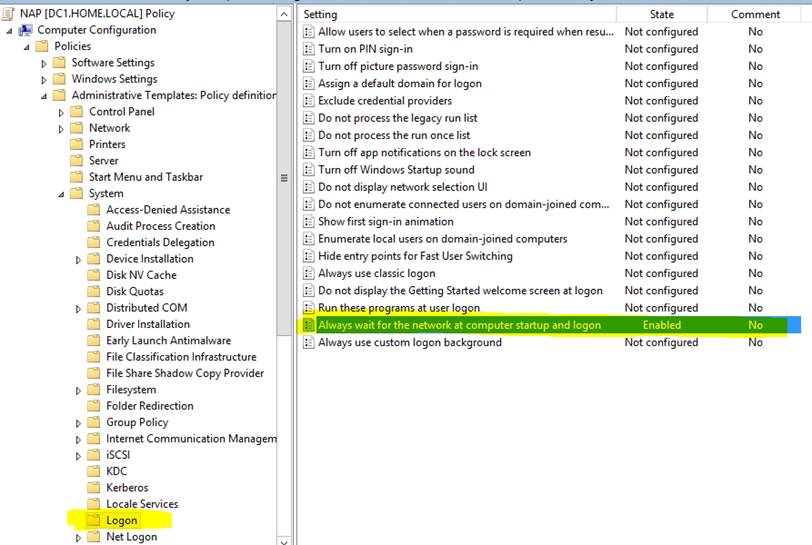Expand the Control Panel node
Viewport: 812px width, 545px height.
click(61, 113)
